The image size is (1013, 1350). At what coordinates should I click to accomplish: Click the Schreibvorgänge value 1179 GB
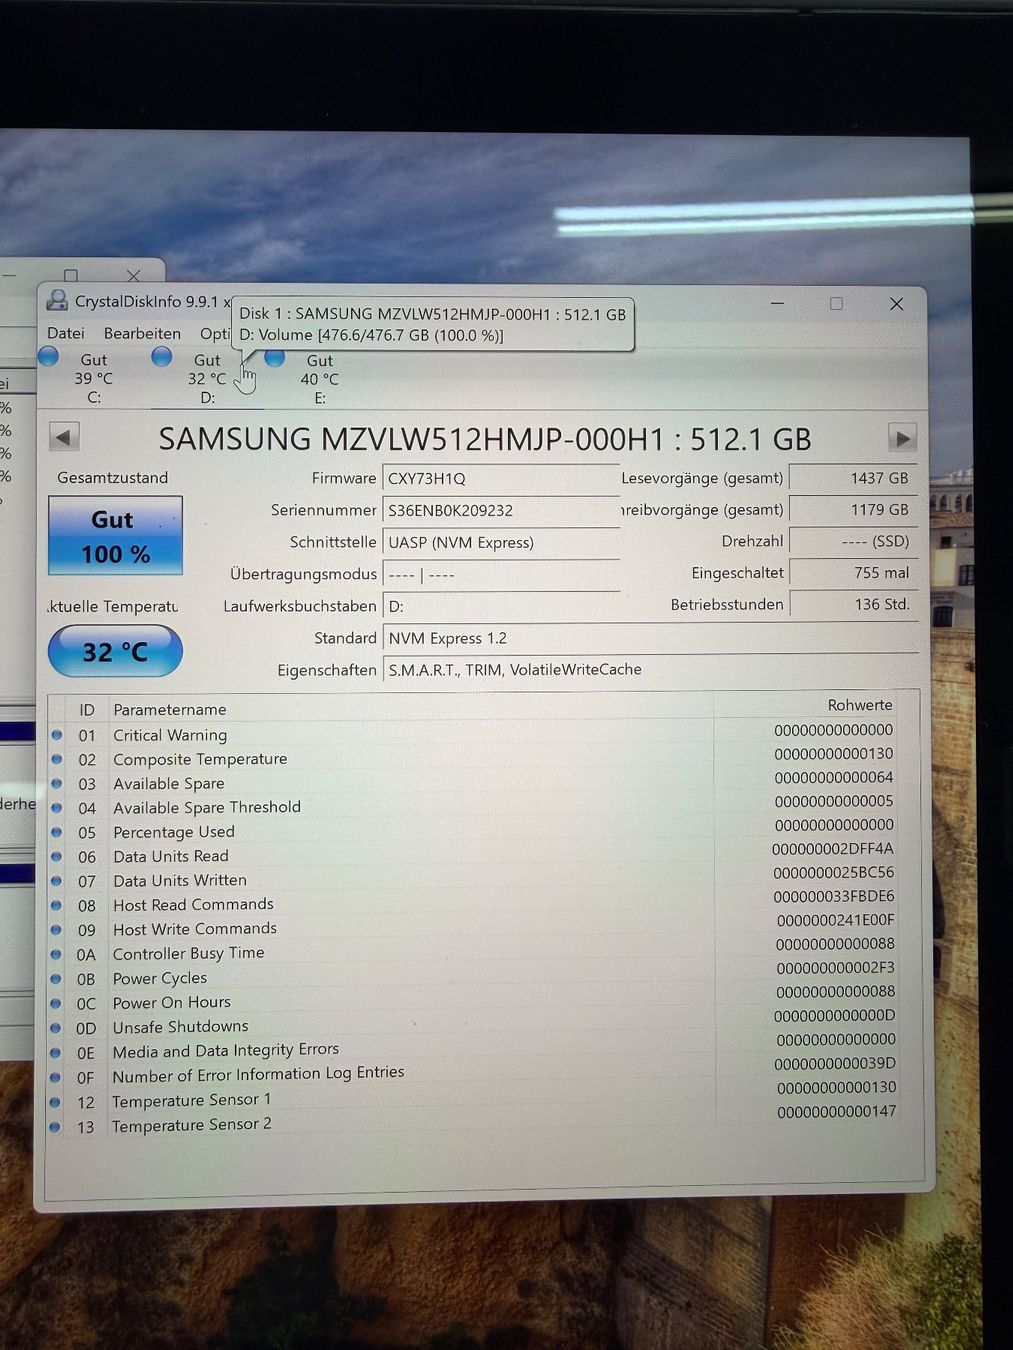click(853, 509)
